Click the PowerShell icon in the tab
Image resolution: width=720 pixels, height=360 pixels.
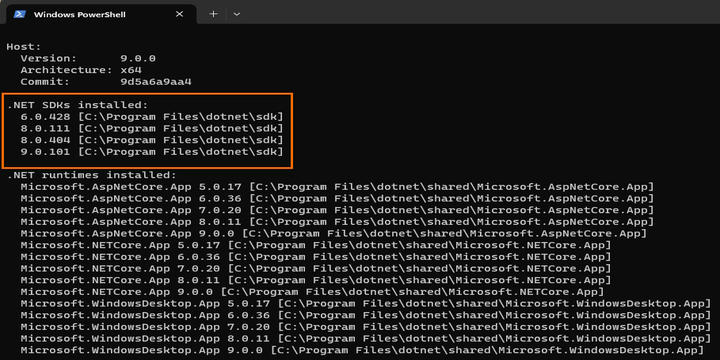click(19, 14)
